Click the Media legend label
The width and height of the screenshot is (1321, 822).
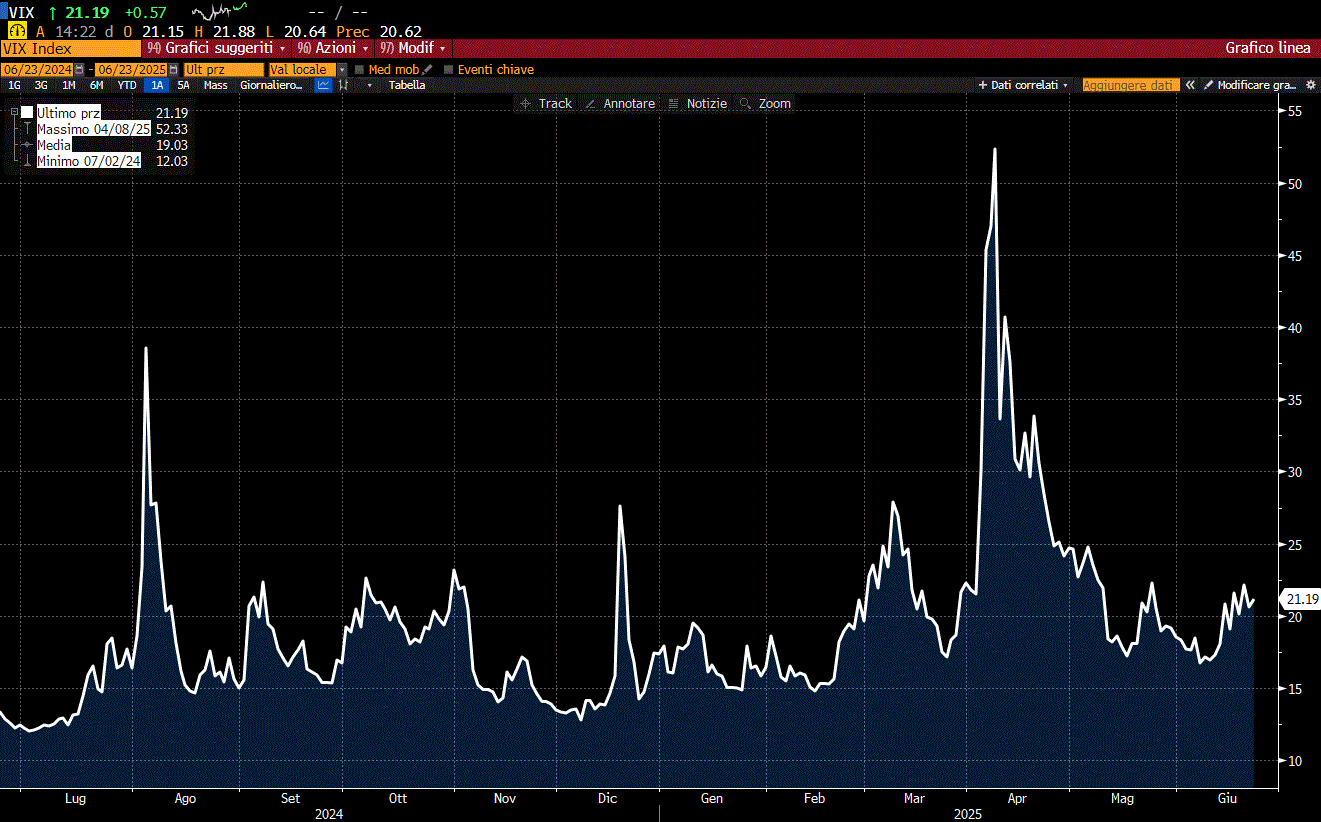(54, 145)
